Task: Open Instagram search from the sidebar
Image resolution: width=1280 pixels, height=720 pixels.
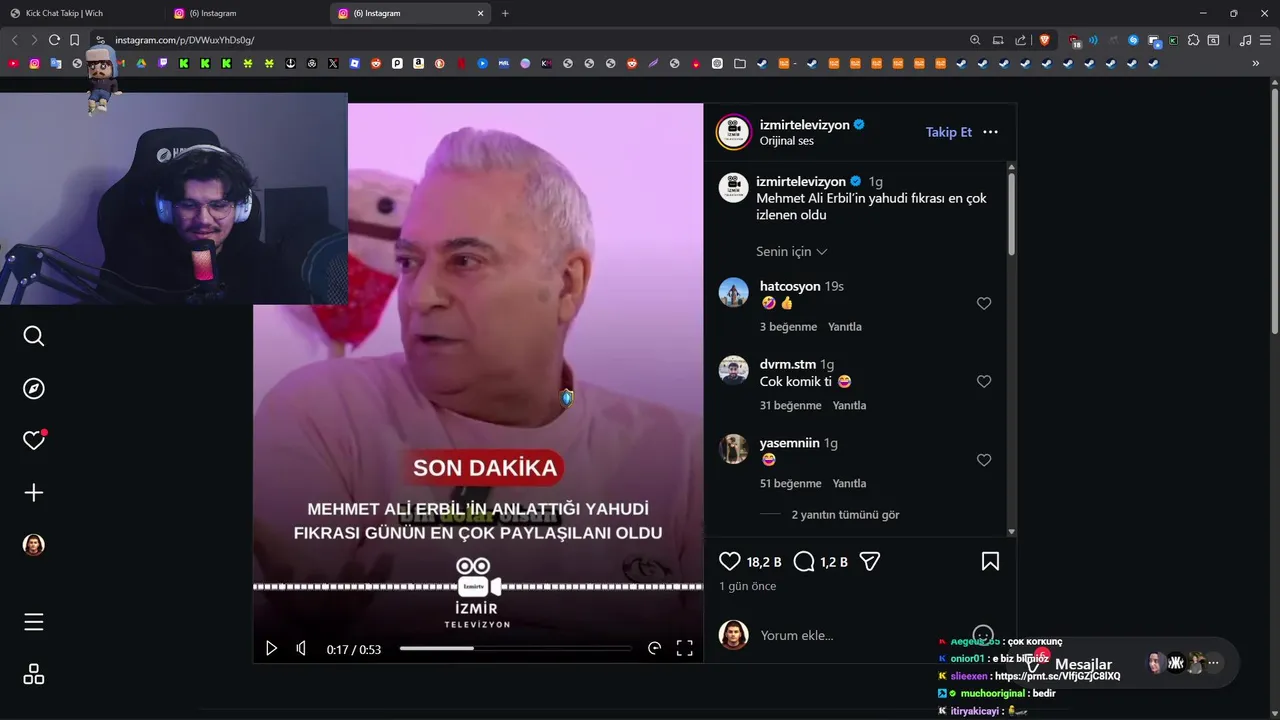Action: 34,336
